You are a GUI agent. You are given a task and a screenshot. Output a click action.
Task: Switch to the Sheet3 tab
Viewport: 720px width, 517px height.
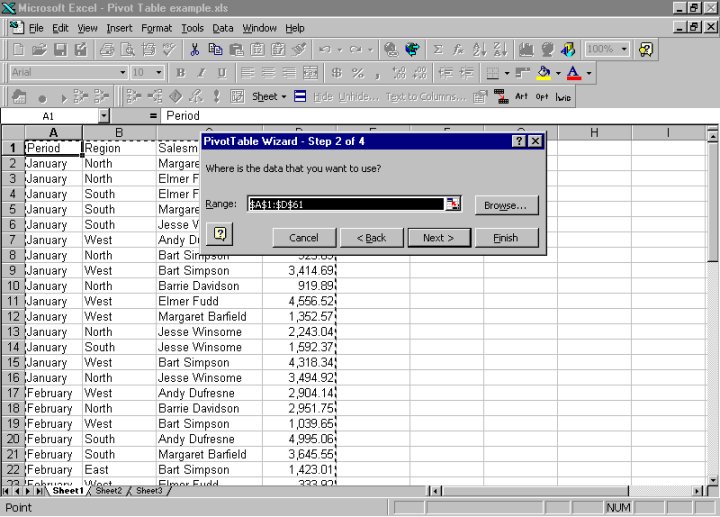[149, 491]
